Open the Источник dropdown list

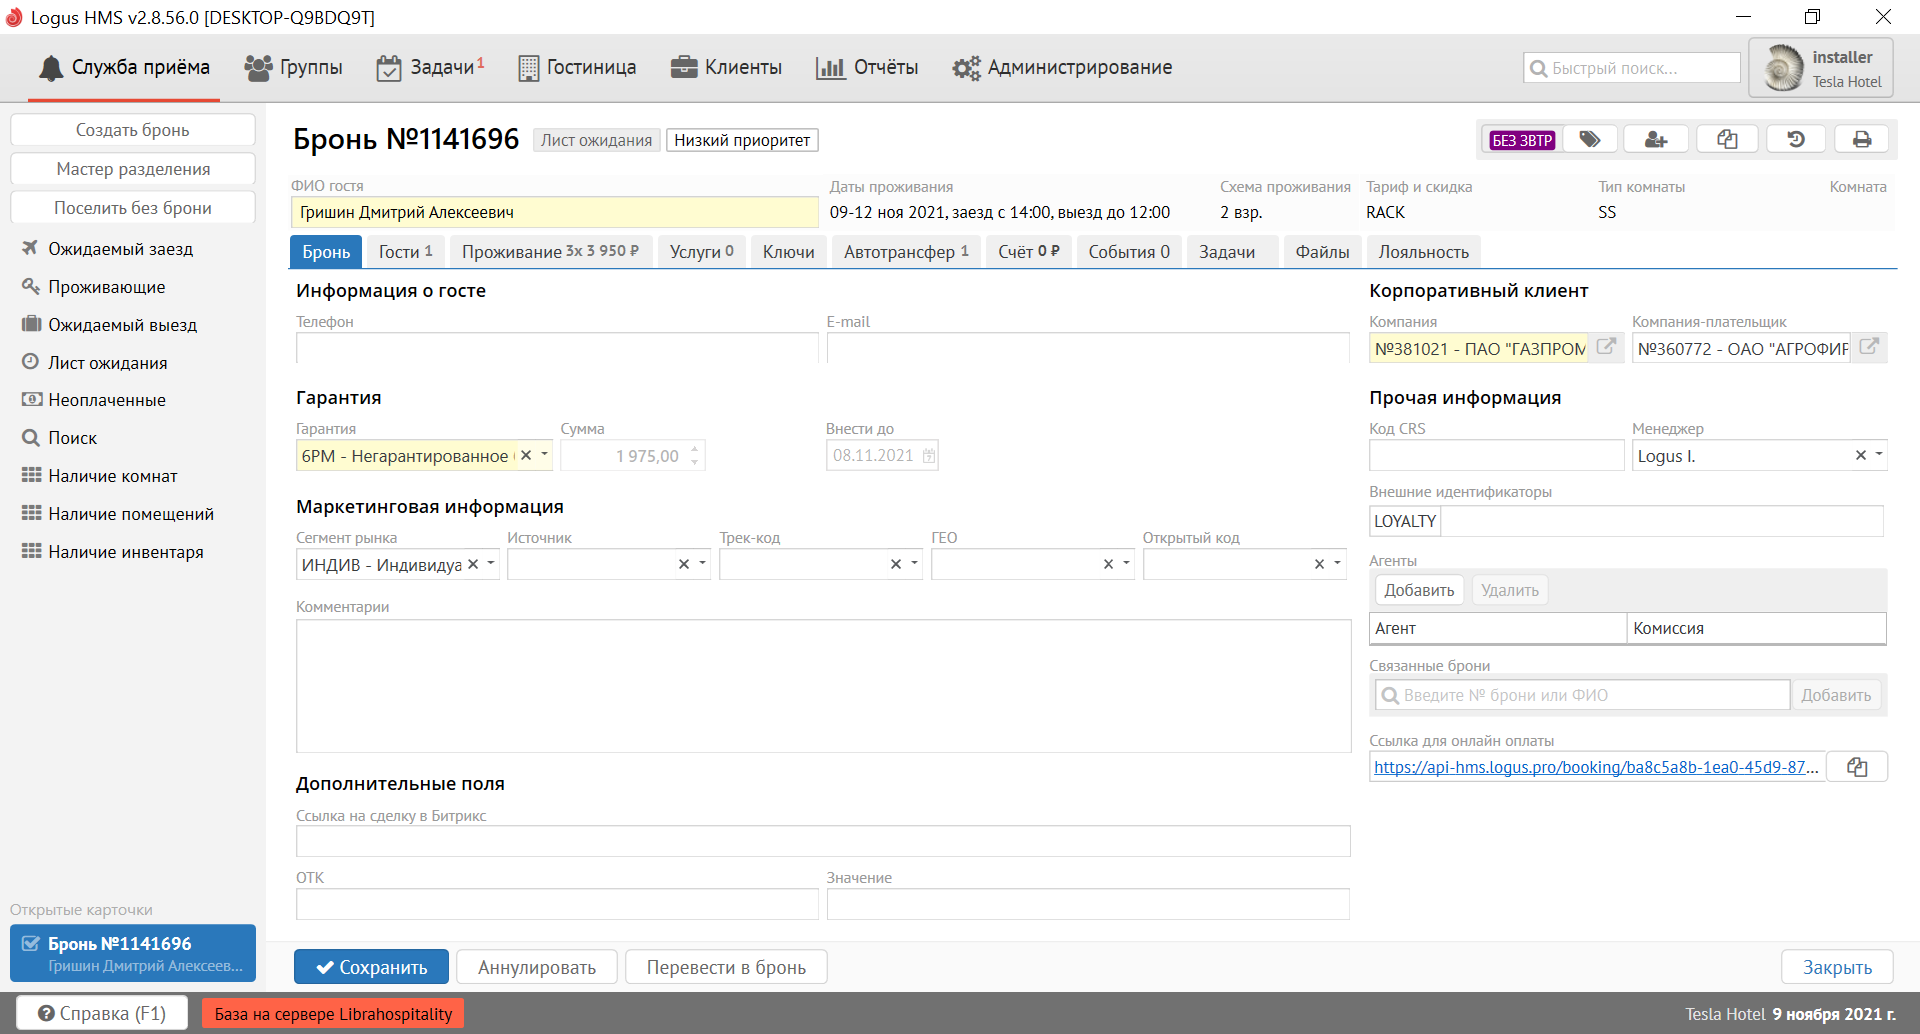[x=703, y=564]
